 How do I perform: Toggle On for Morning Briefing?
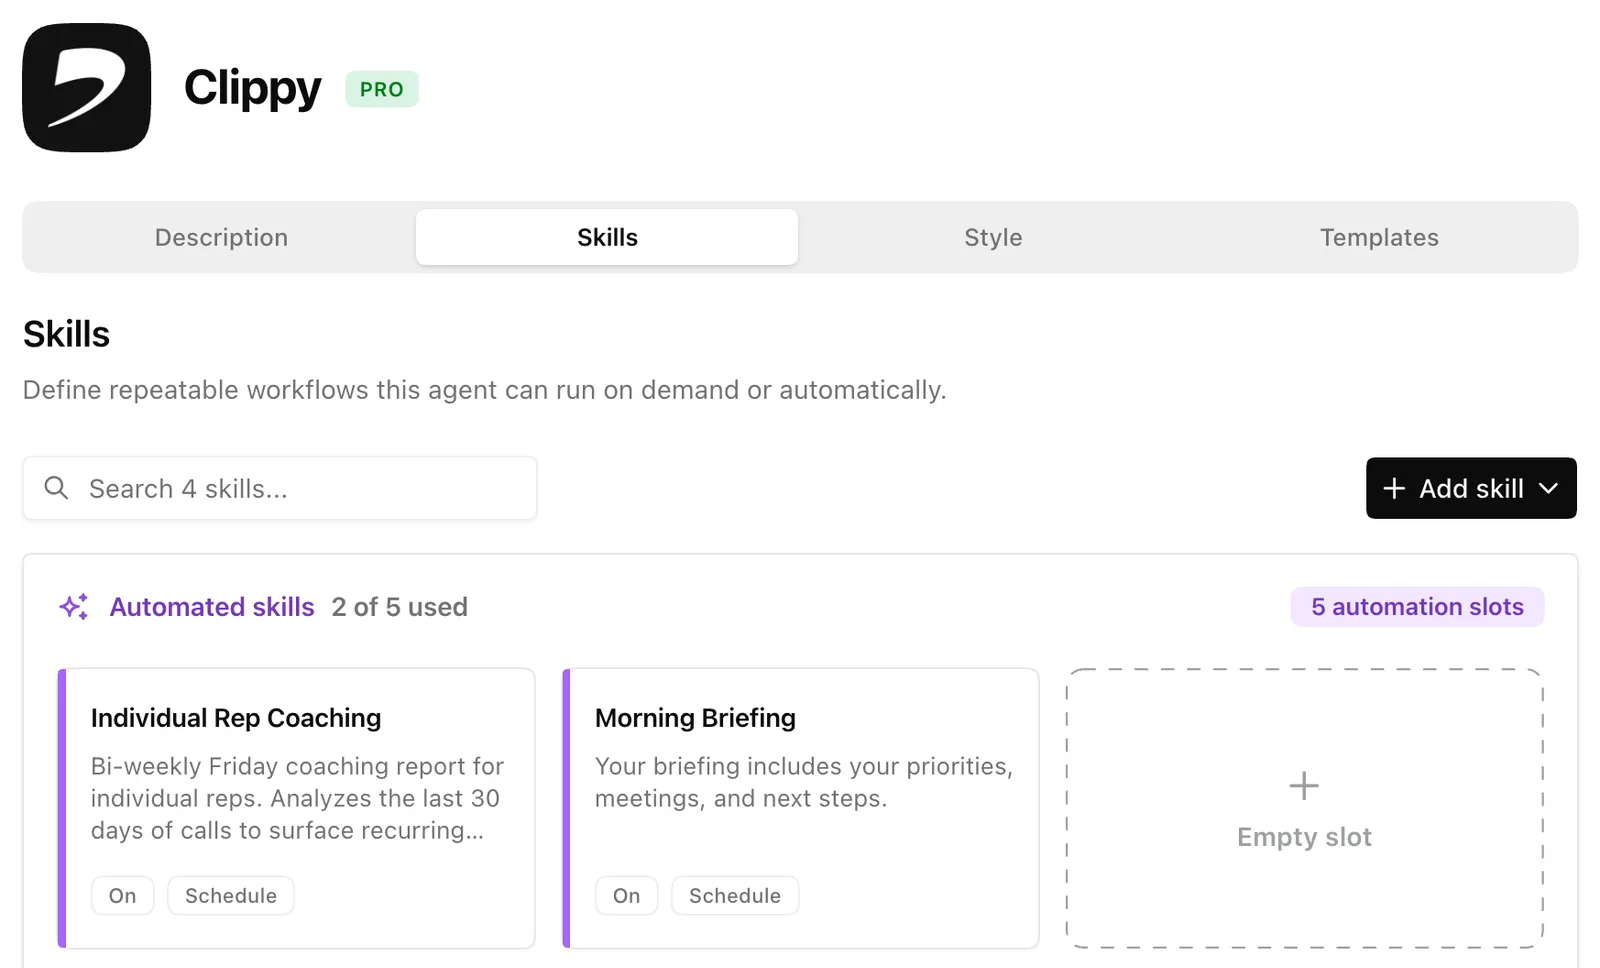pos(627,896)
